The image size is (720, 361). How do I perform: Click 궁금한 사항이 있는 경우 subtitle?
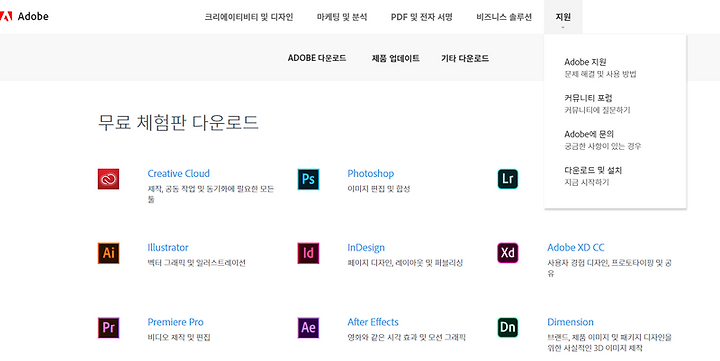tap(602, 147)
